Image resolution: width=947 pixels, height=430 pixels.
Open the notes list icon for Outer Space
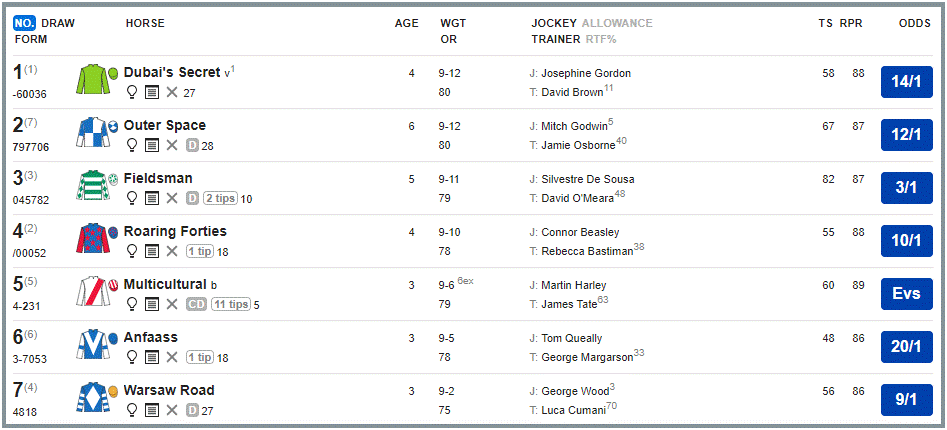click(151, 145)
